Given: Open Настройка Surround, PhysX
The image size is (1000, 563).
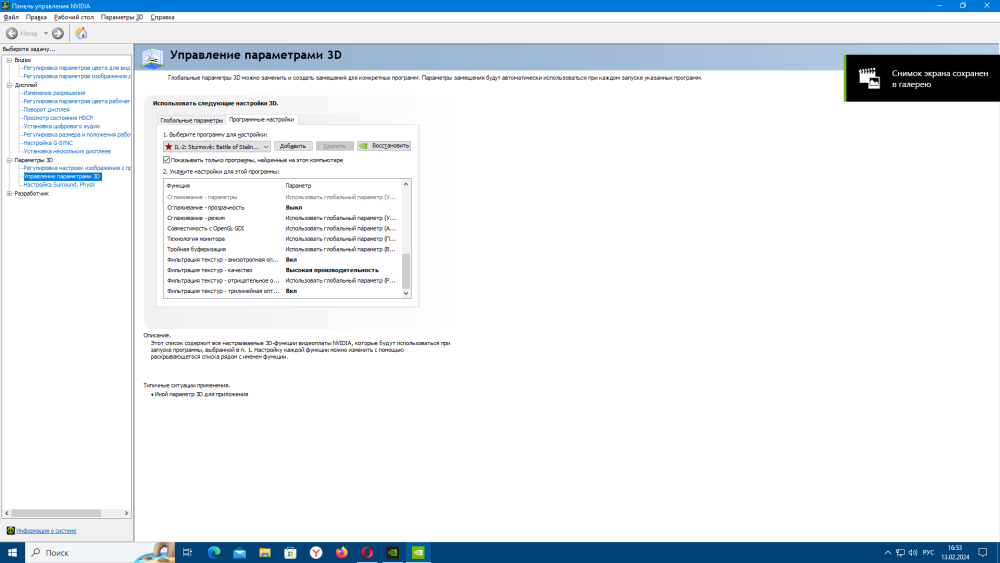Looking at the screenshot, I should 59,185.
